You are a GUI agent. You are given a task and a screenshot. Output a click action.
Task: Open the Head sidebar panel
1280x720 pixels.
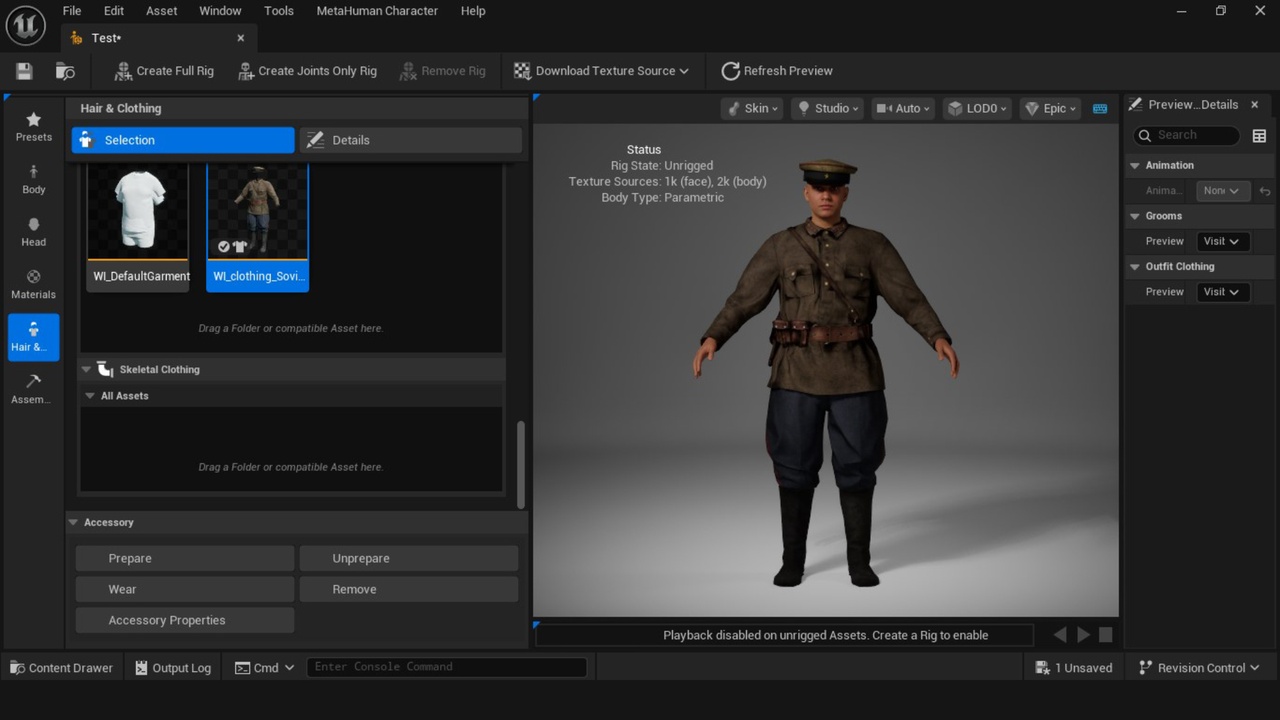point(33,232)
